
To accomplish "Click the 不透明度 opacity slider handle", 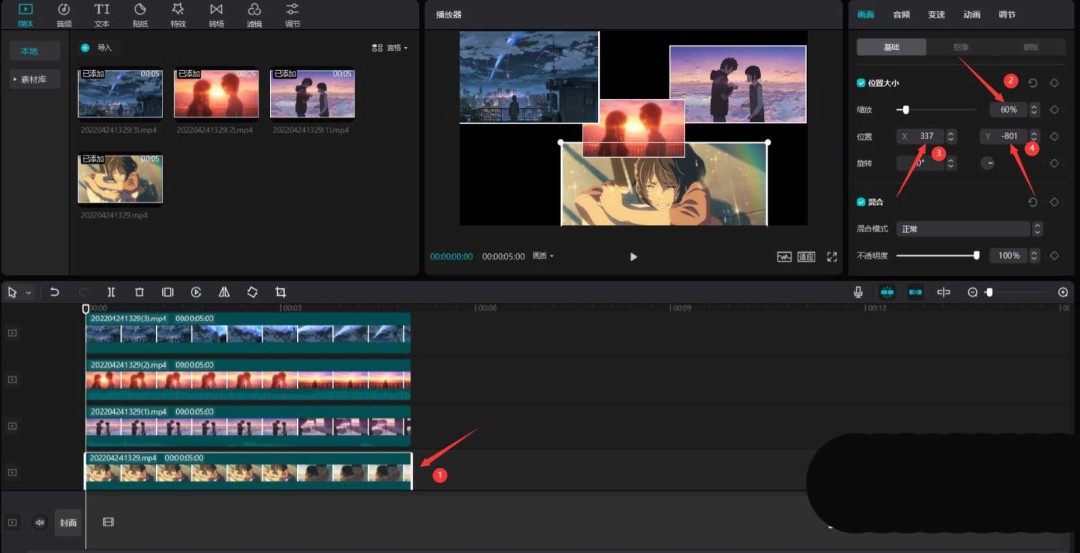I will point(976,256).
